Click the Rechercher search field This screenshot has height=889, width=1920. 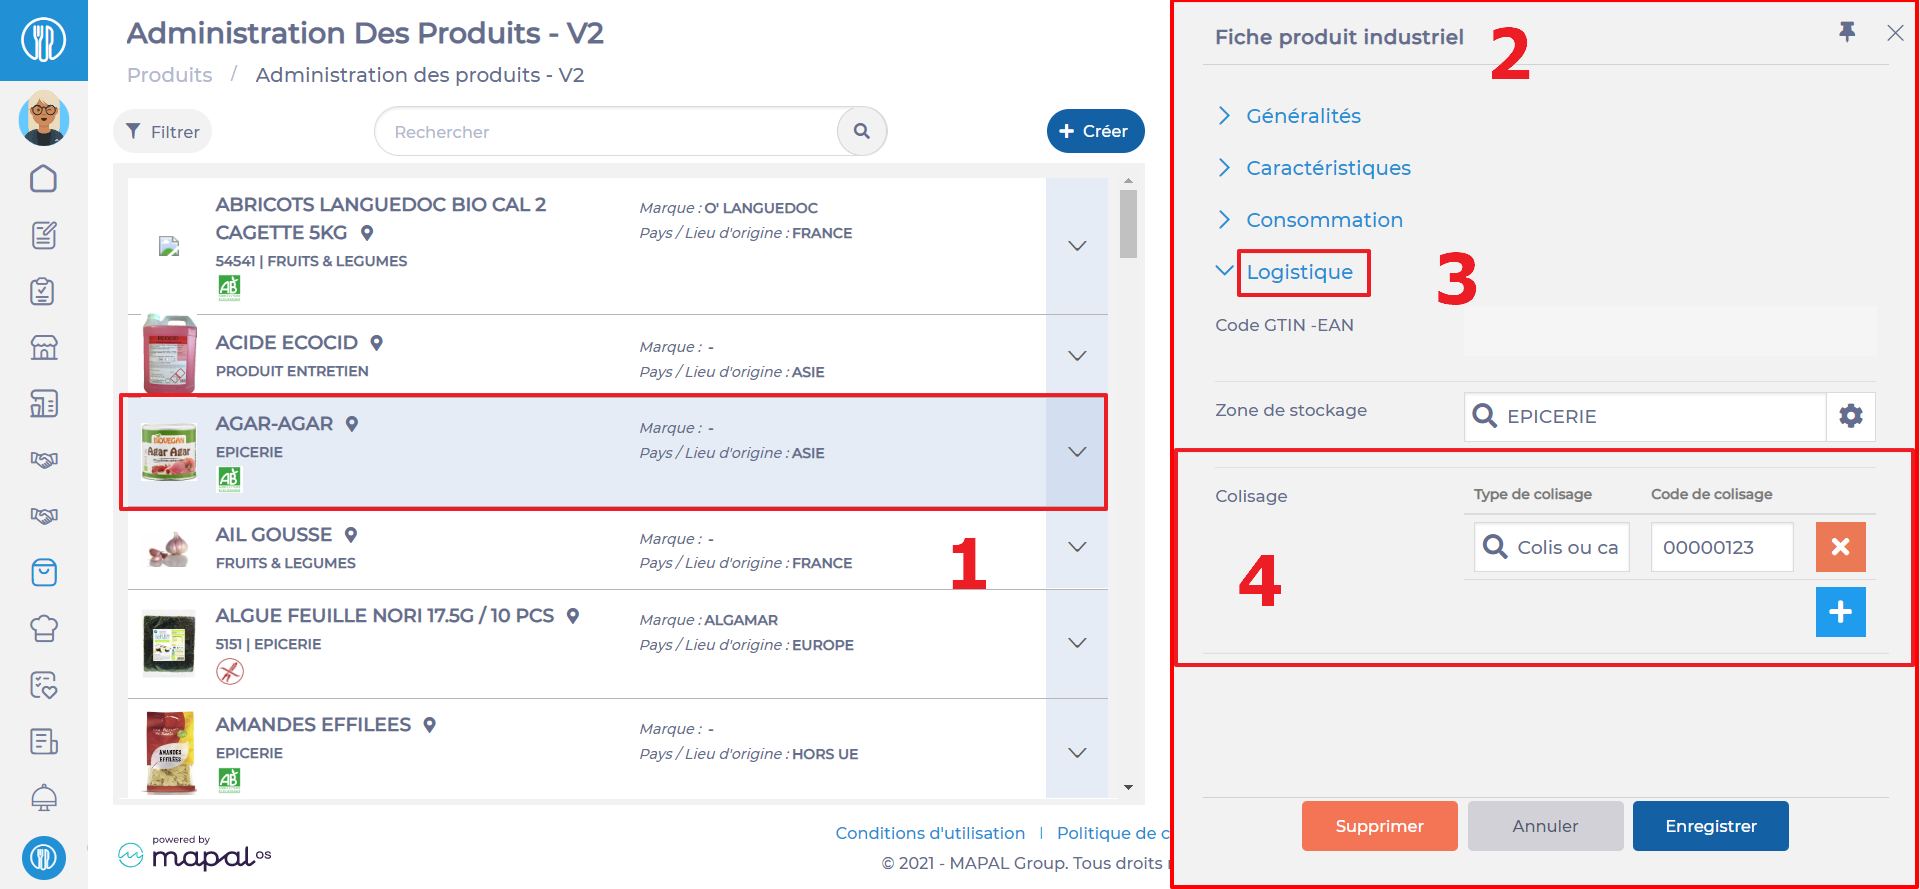(x=606, y=131)
